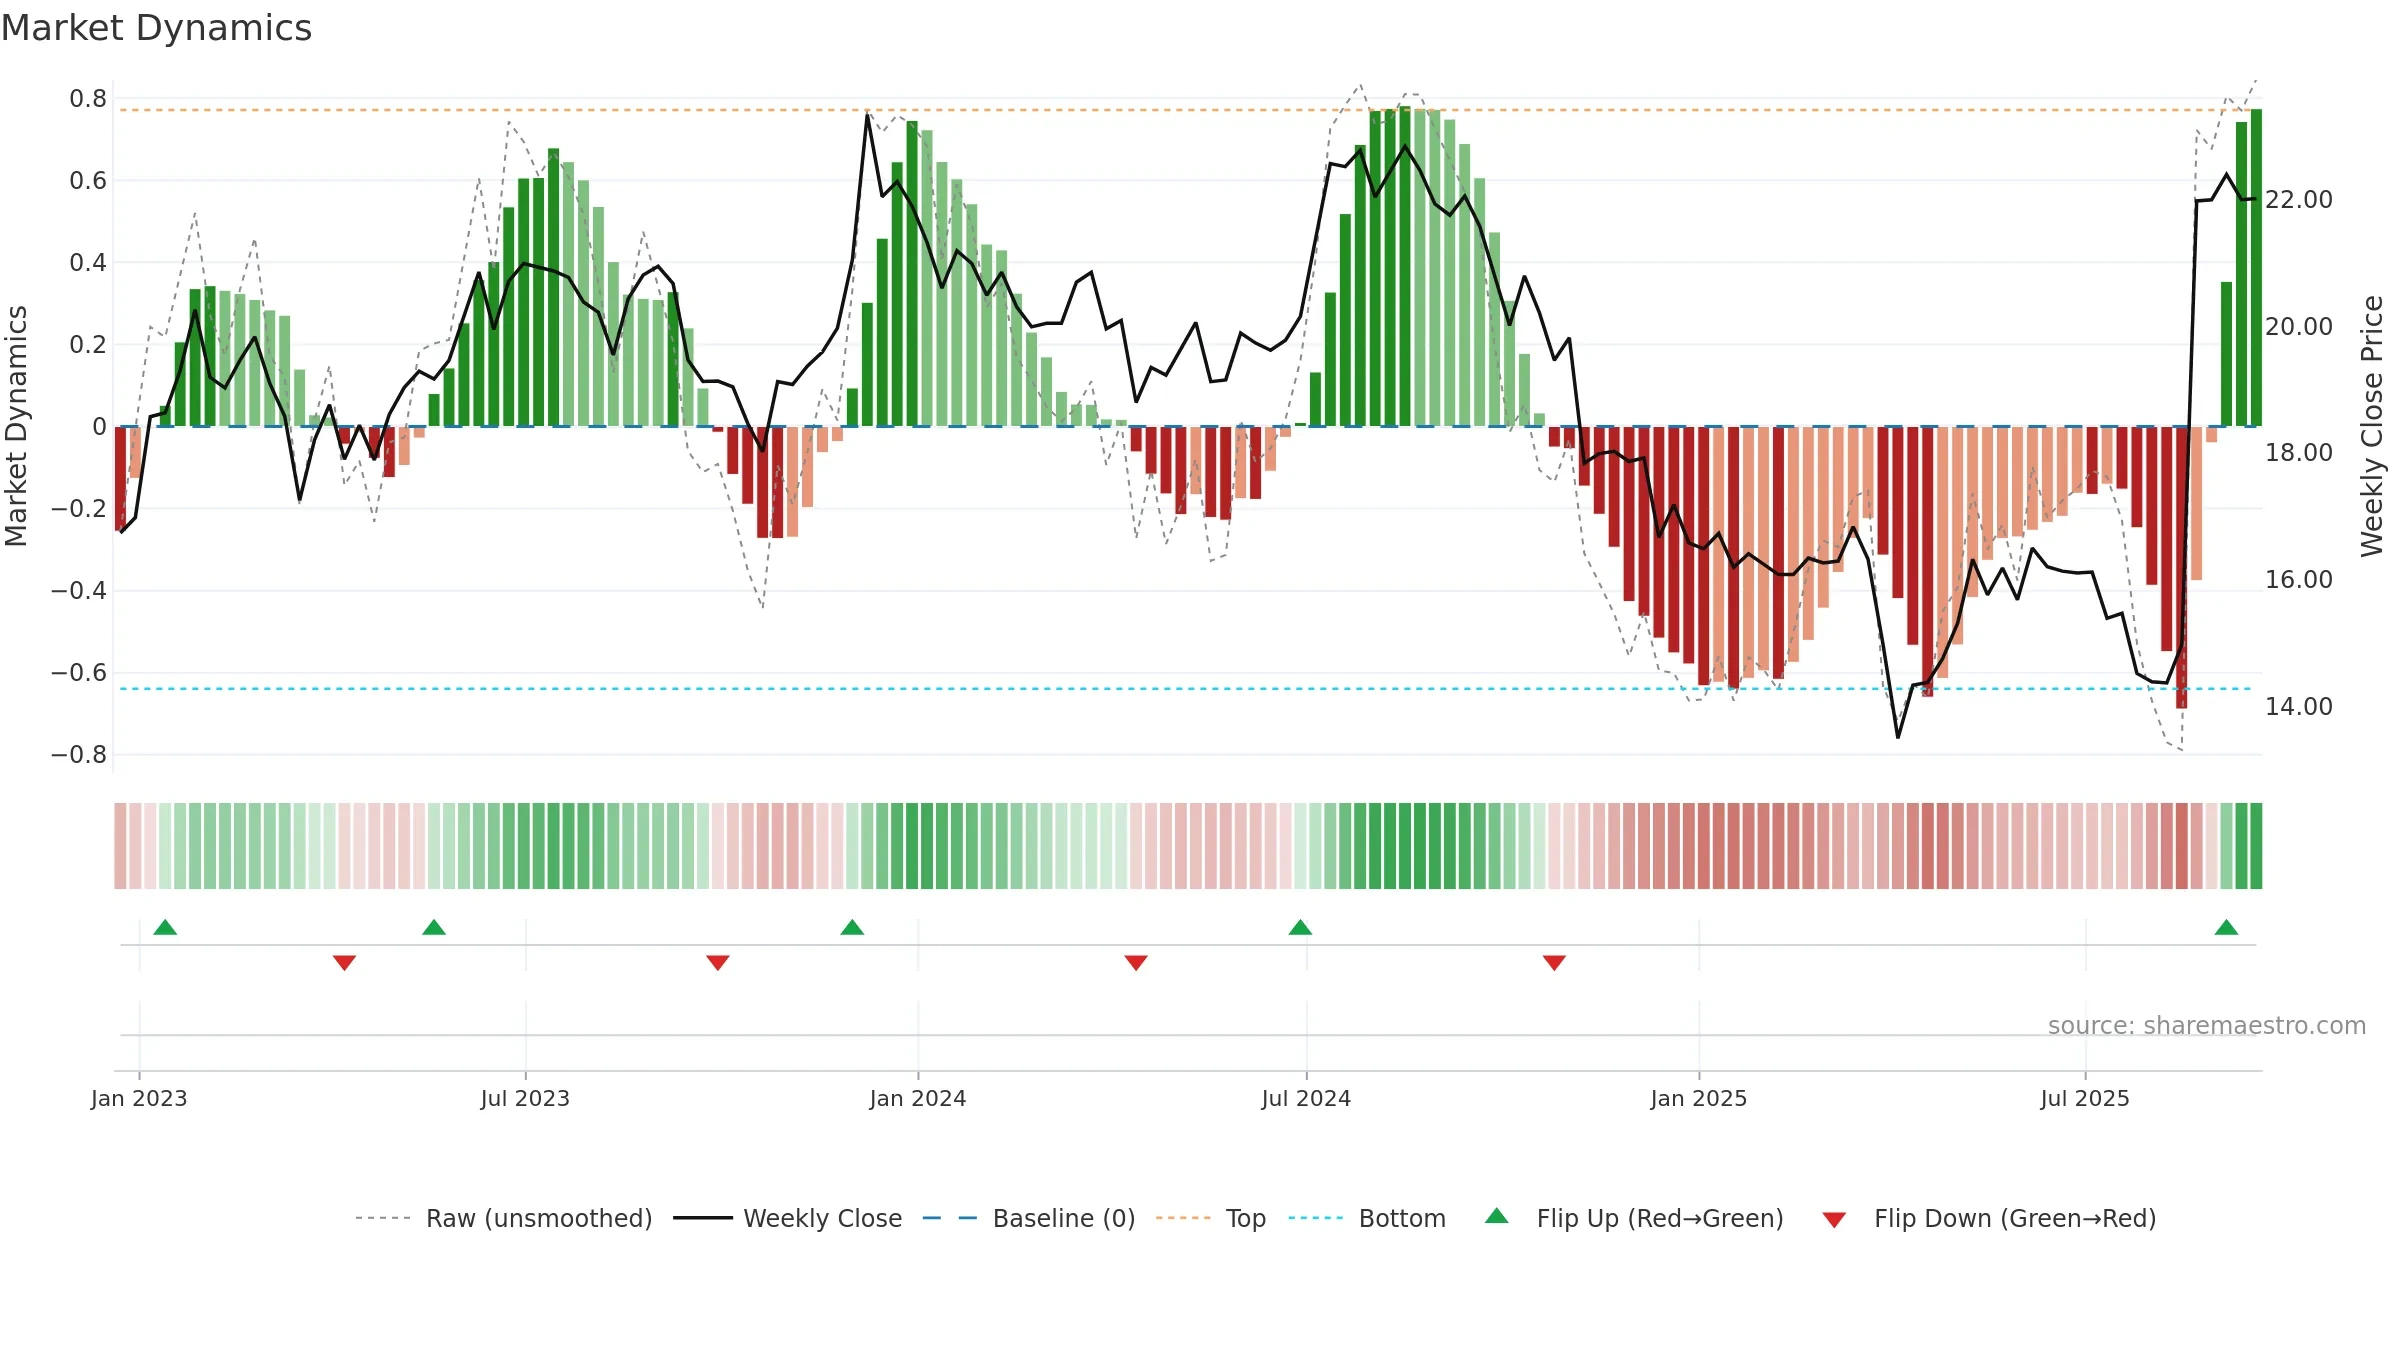Click the Flip Down (Green→Red) legend label
The width and height of the screenshot is (2400, 1350).
(x=2015, y=1218)
